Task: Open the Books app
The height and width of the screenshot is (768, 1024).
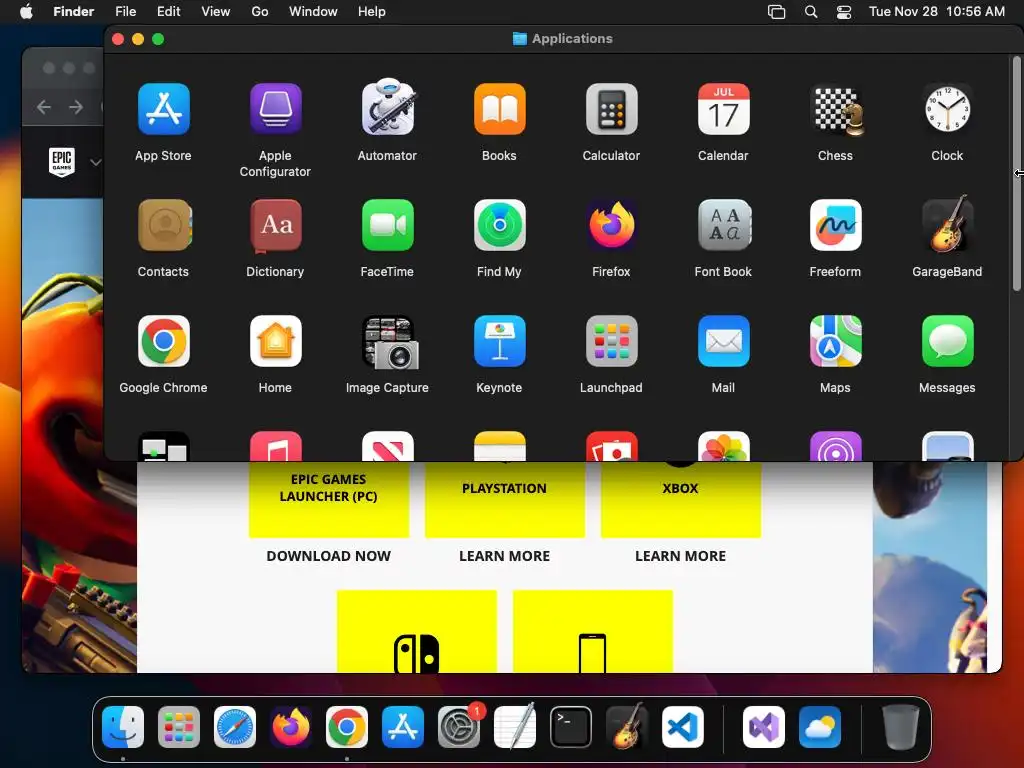Action: tap(499, 109)
